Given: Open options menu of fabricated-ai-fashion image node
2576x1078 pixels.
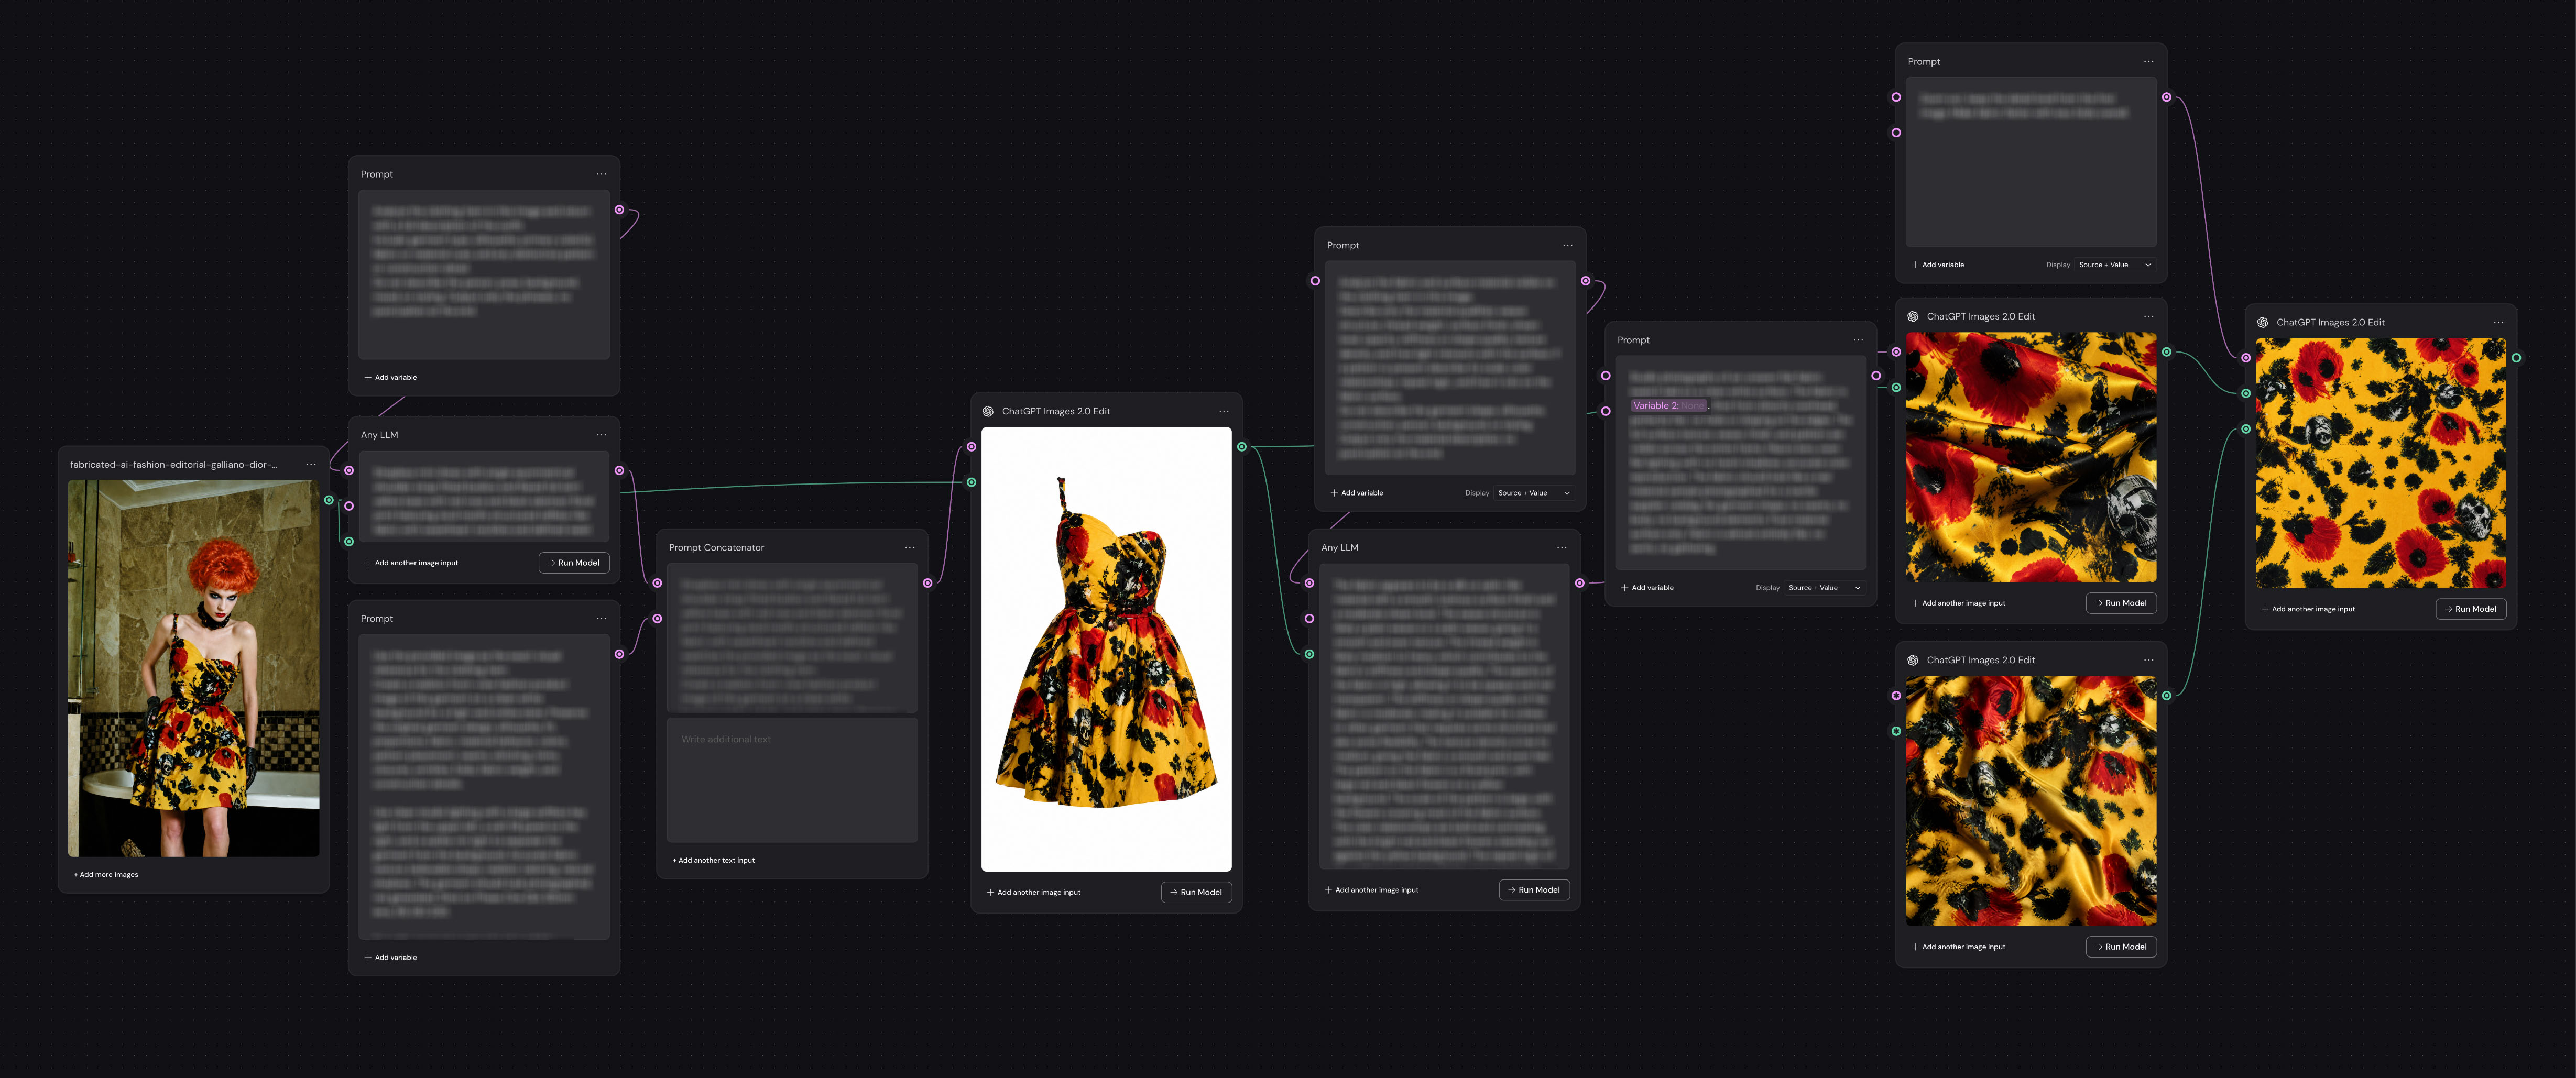Looking at the screenshot, I should (311, 464).
